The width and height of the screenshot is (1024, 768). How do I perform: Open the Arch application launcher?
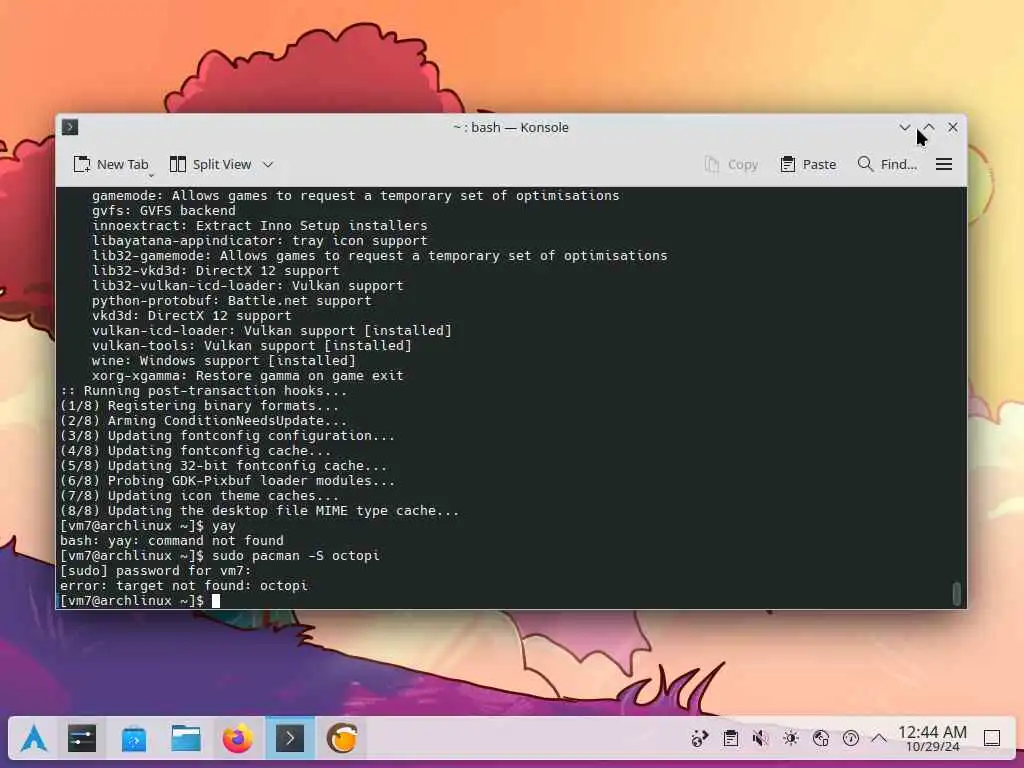pos(33,739)
